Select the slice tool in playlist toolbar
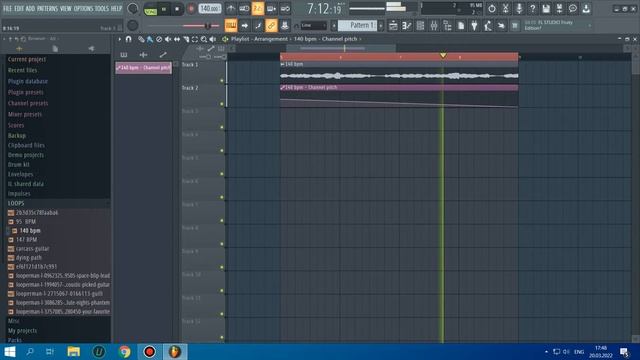 click(x=186, y=39)
